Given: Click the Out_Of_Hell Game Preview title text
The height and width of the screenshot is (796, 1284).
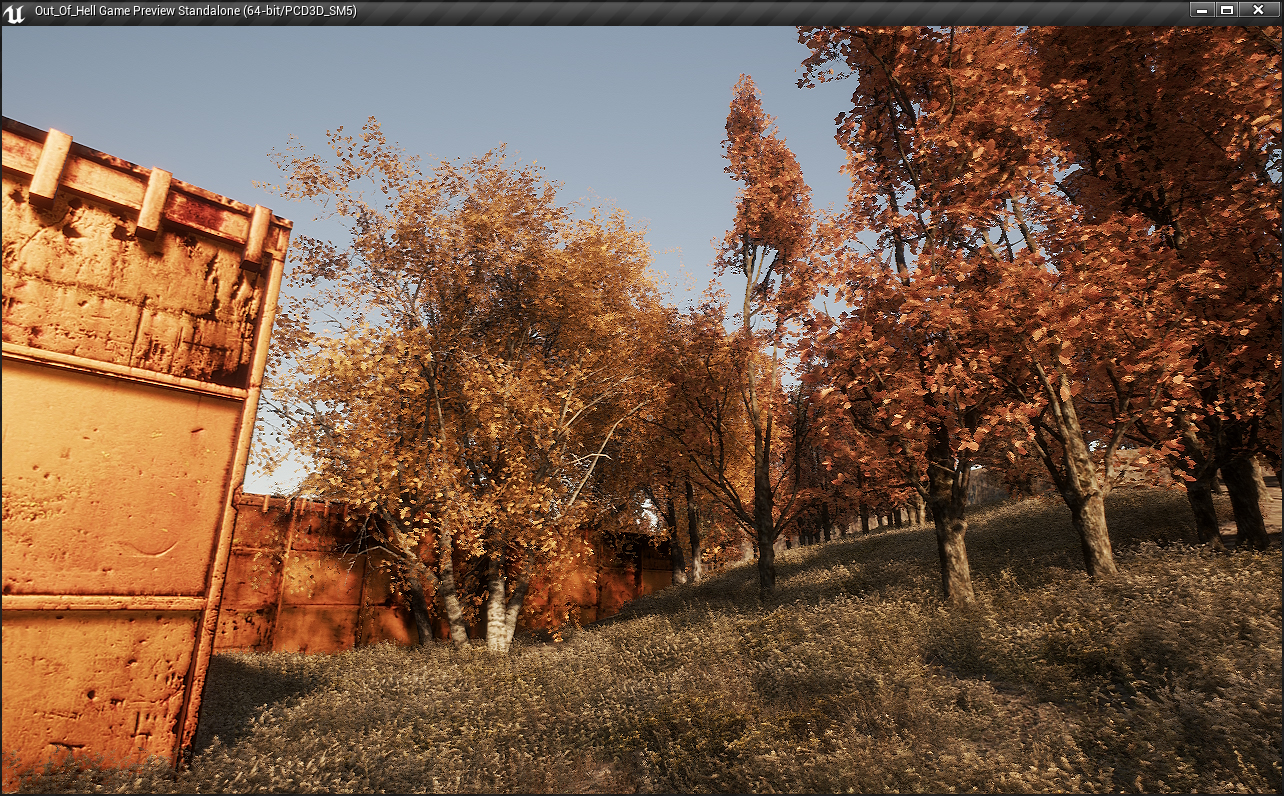Looking at the screenshot, I should (x=195, y=11).
